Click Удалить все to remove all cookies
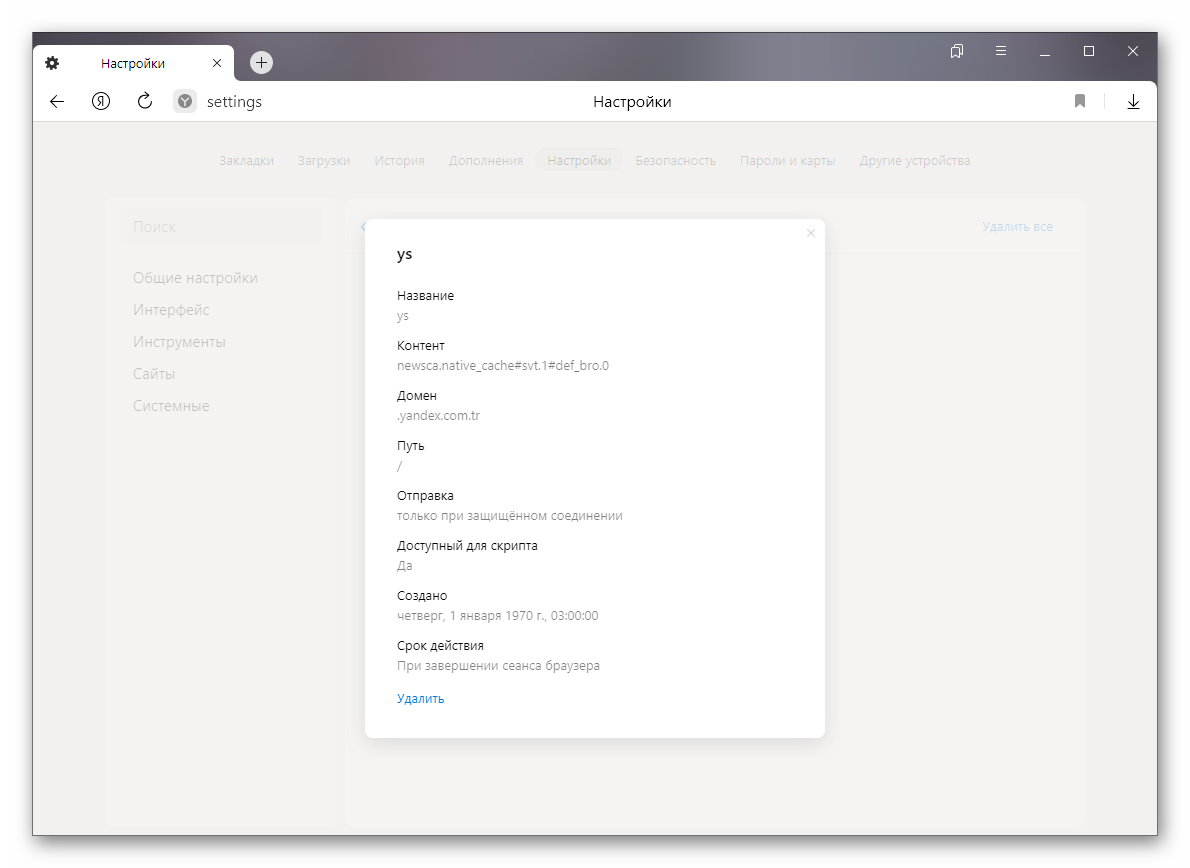Screen dimensions: 1190x868 click(x=1017, y=227)
